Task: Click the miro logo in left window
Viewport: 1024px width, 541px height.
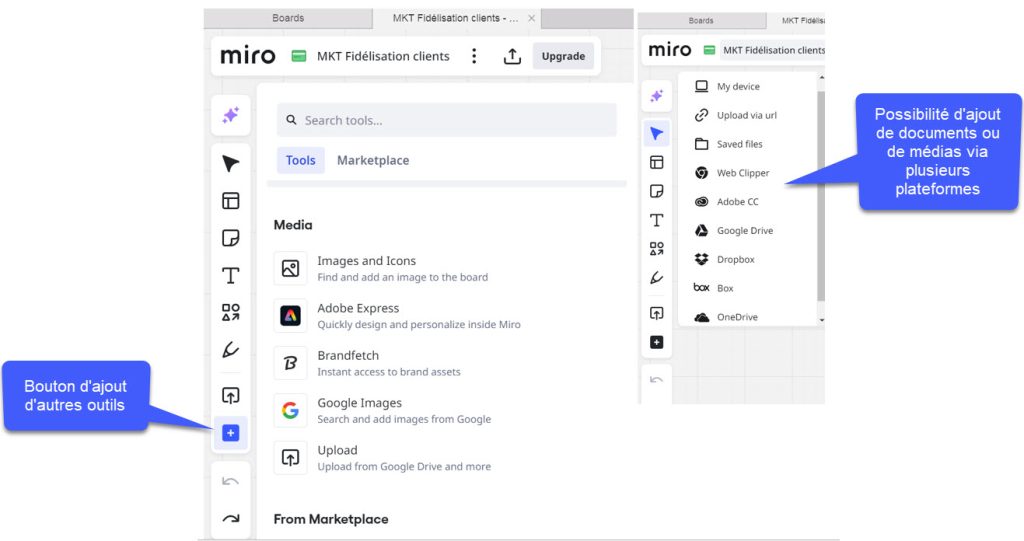Action: click(248, 56)
